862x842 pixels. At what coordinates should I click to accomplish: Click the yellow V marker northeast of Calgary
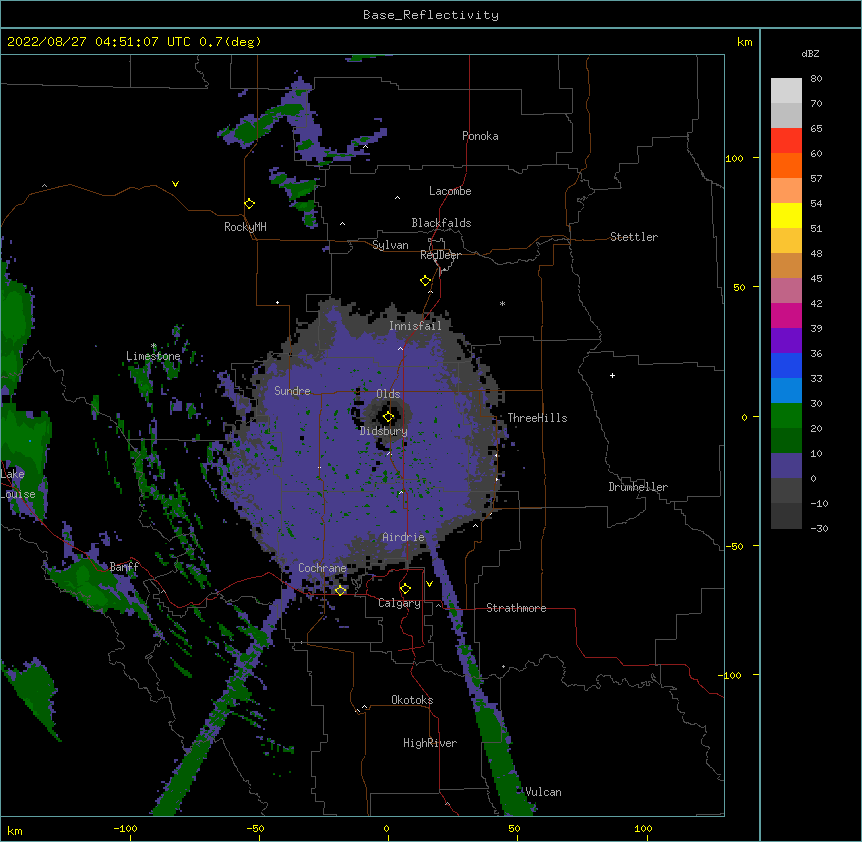[x=429, y=584]
